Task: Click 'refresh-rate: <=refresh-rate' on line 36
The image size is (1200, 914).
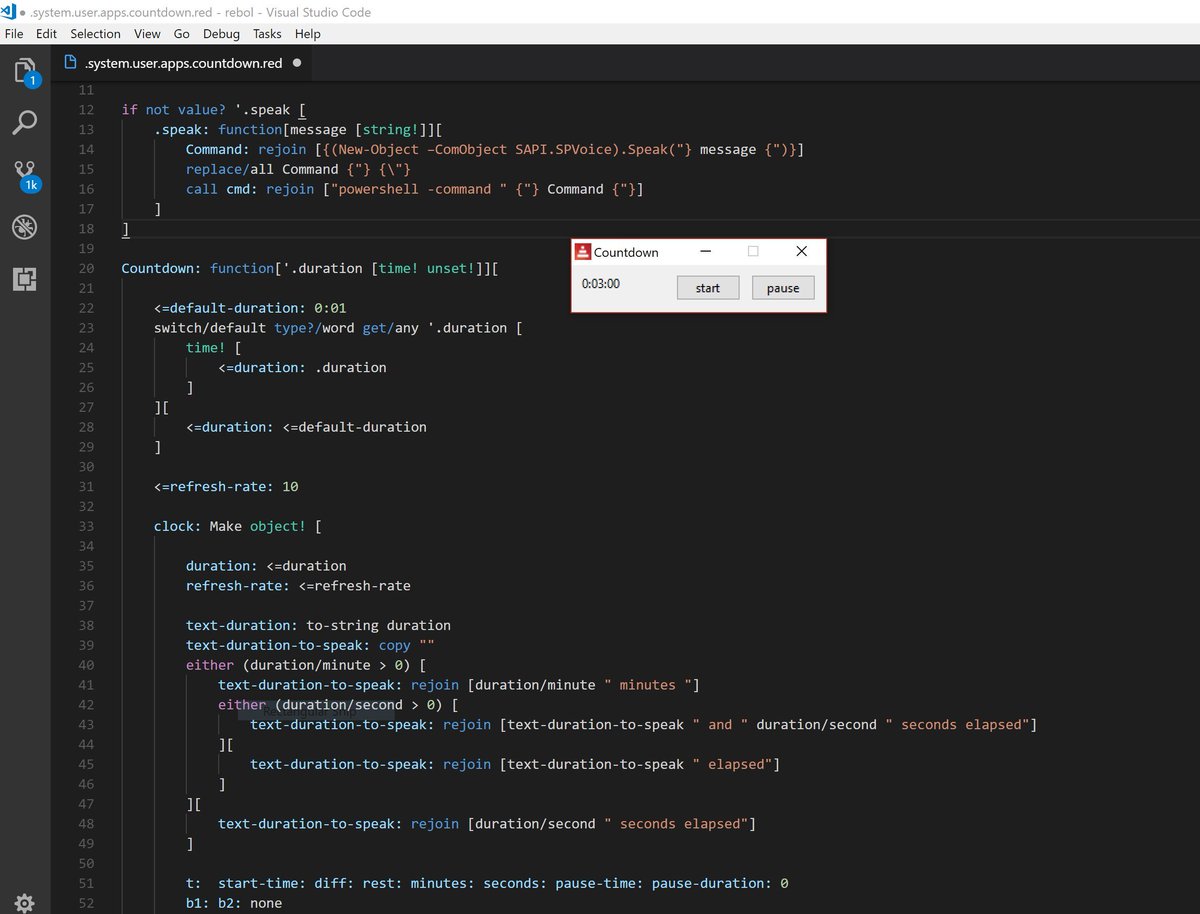Action: [x=298, y=586]
